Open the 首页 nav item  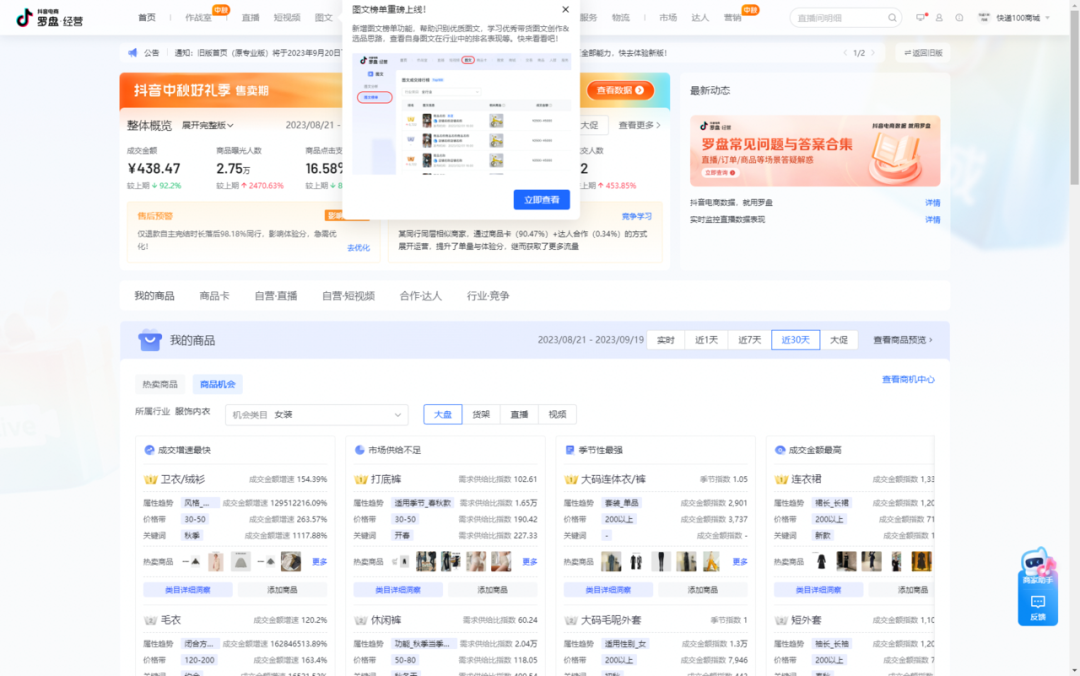click(147, 18)
